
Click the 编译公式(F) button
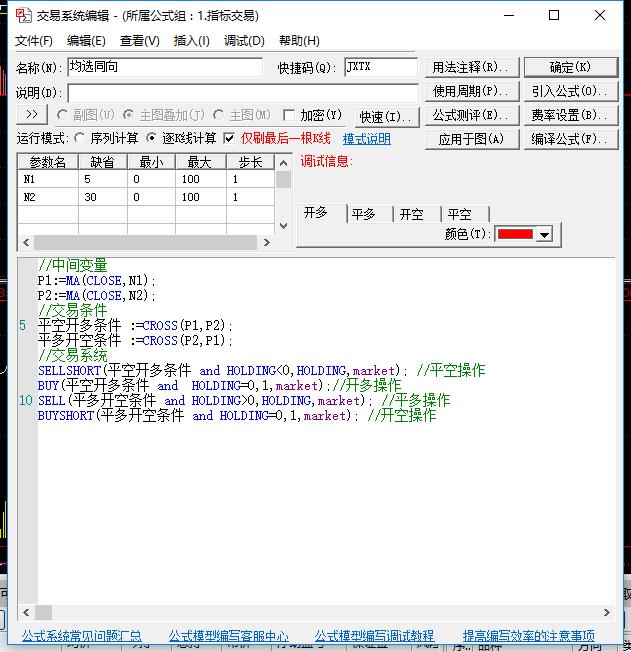tap(571, 139)
